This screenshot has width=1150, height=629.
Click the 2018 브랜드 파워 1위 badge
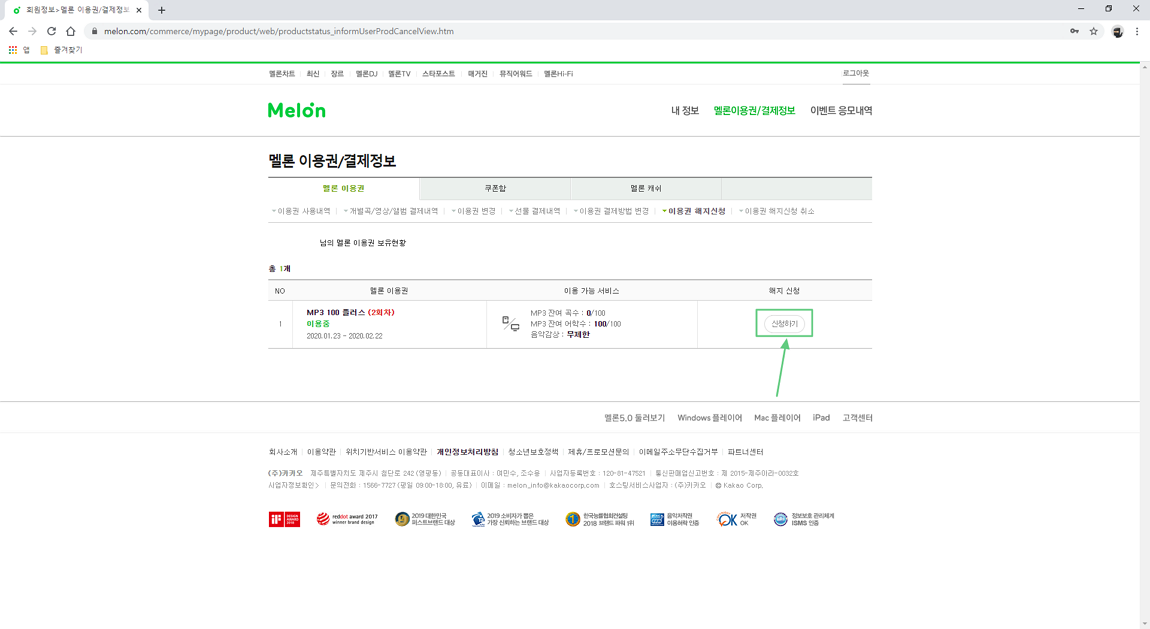pos(600,520)
